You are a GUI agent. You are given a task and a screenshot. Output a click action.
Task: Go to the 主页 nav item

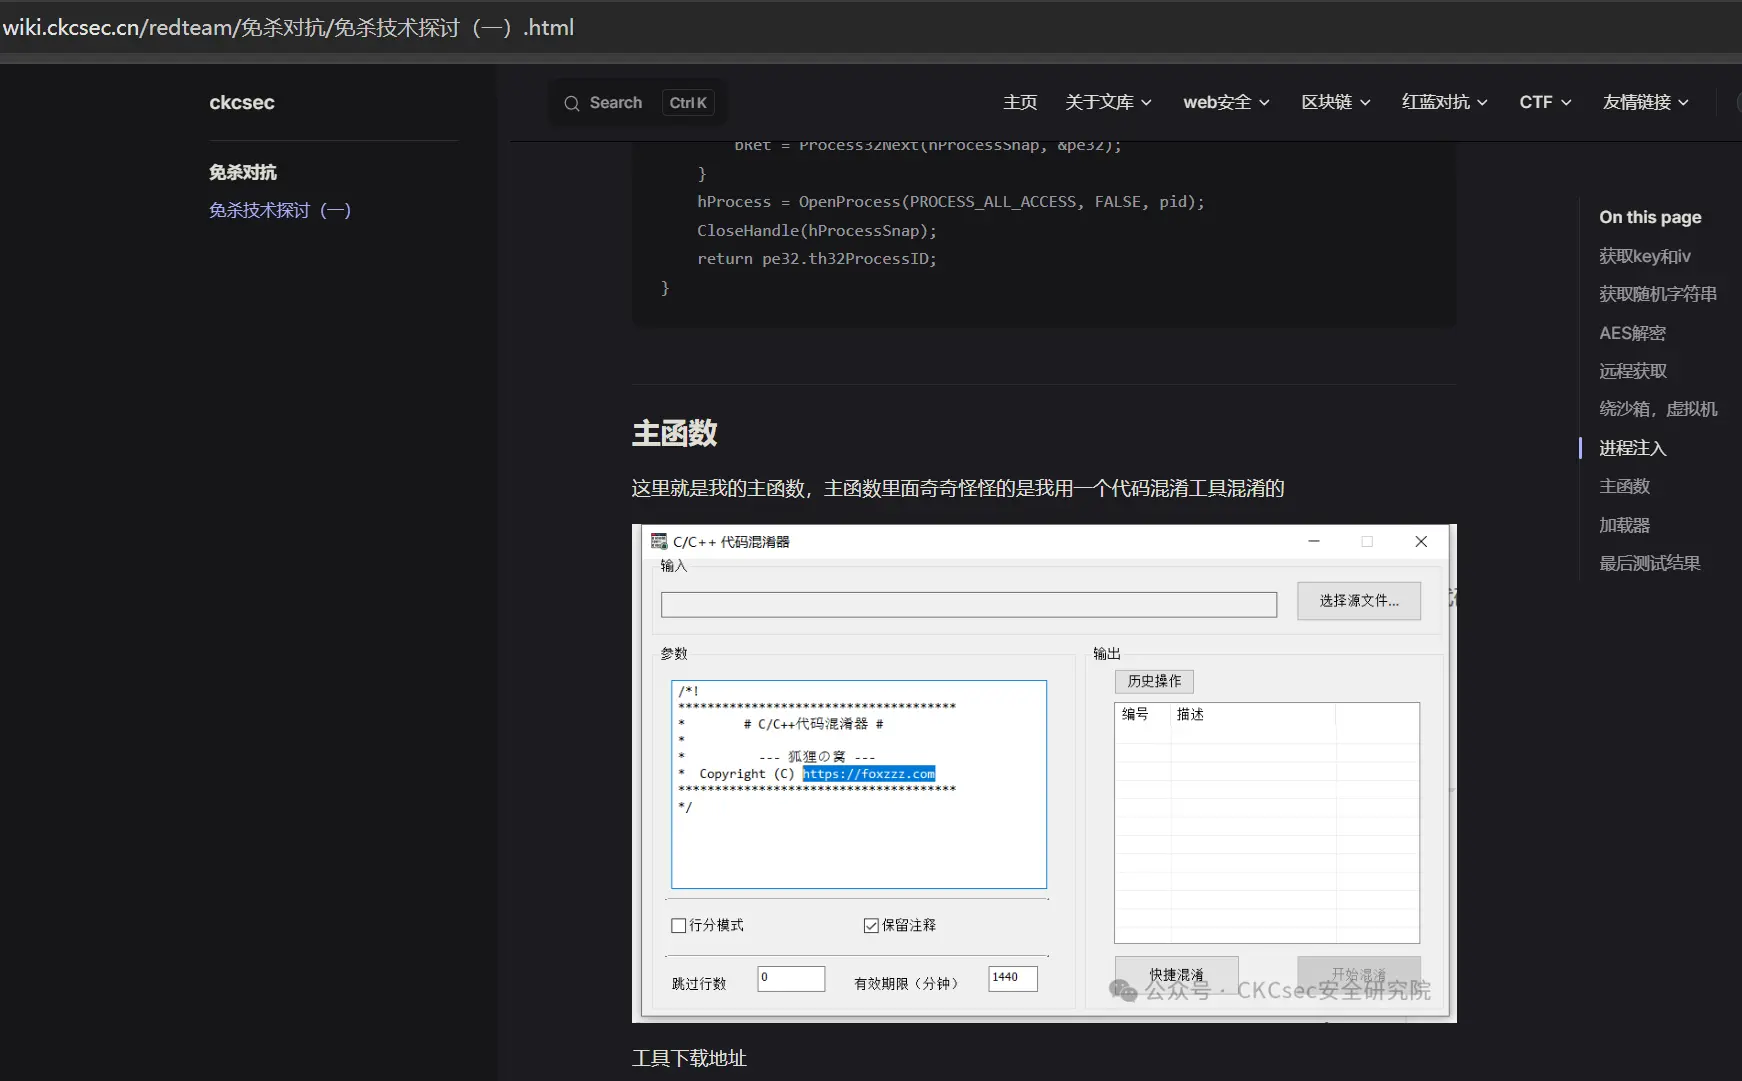pos(1020,102)
